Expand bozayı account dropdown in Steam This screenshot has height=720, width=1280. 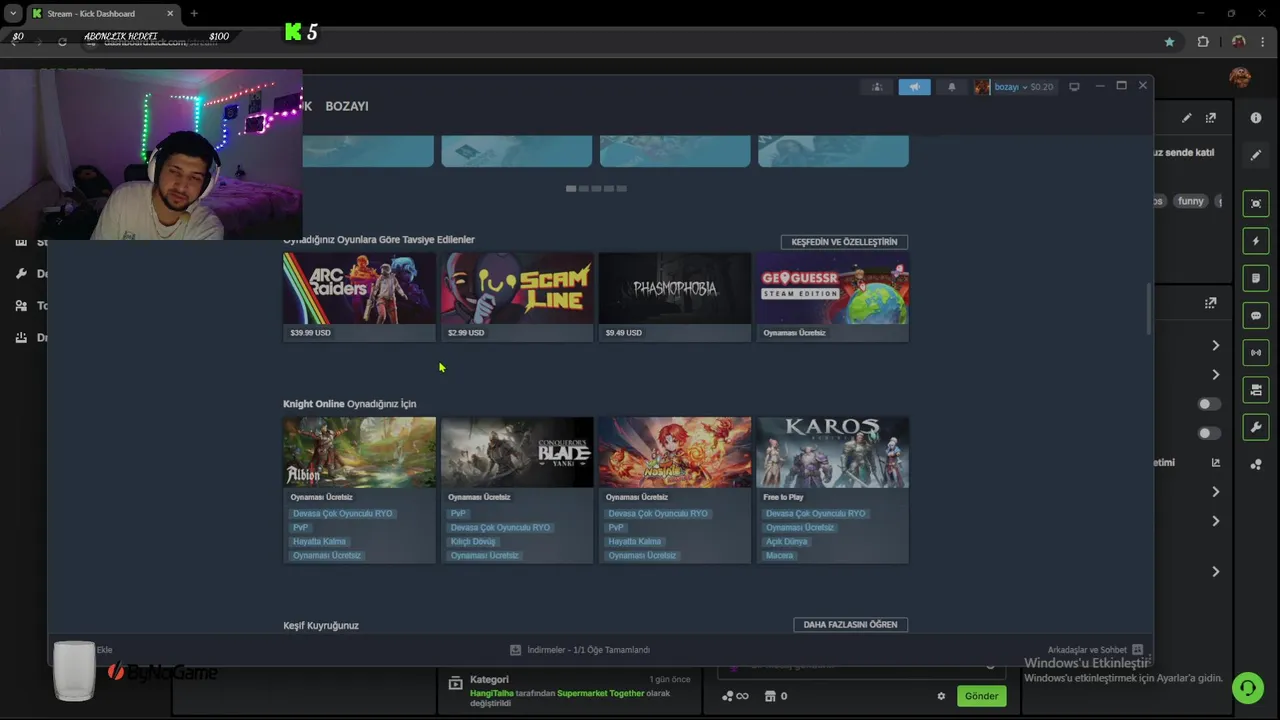pyautogui.click(x=1024, y=87)
